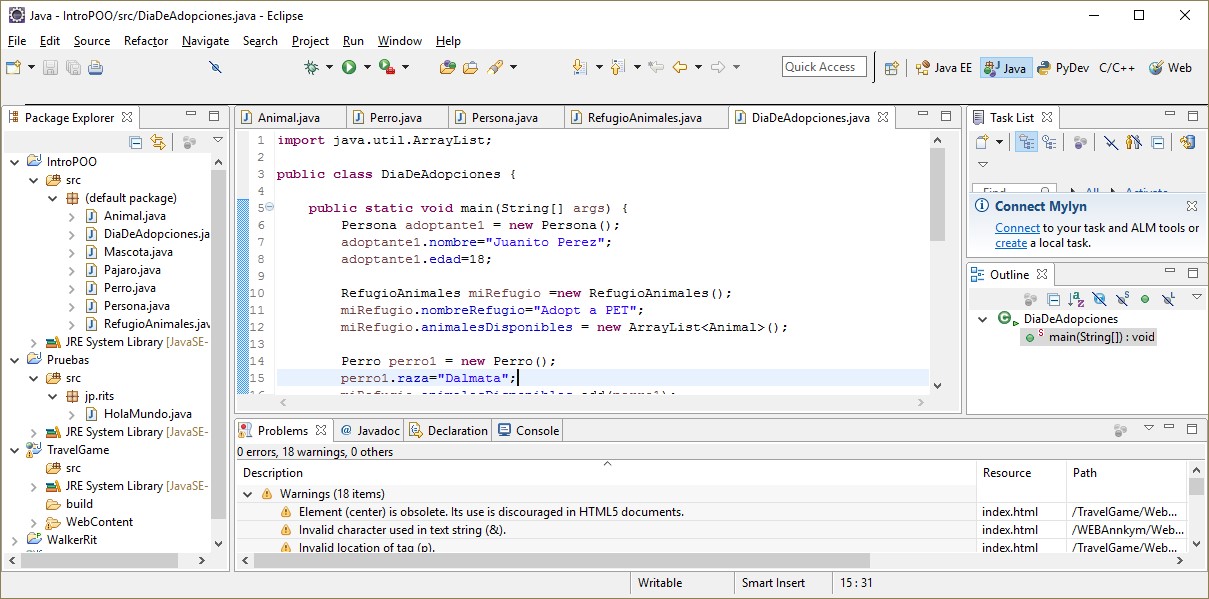Screen dimensions: 1209x599
Task: Toggle Hide Fields in Outline view
Action: click(1099, 298)
